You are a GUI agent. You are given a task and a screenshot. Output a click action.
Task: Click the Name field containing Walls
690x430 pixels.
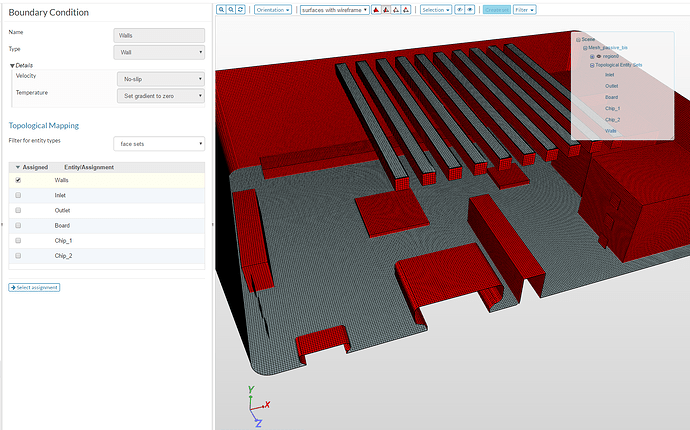(159, 34)
